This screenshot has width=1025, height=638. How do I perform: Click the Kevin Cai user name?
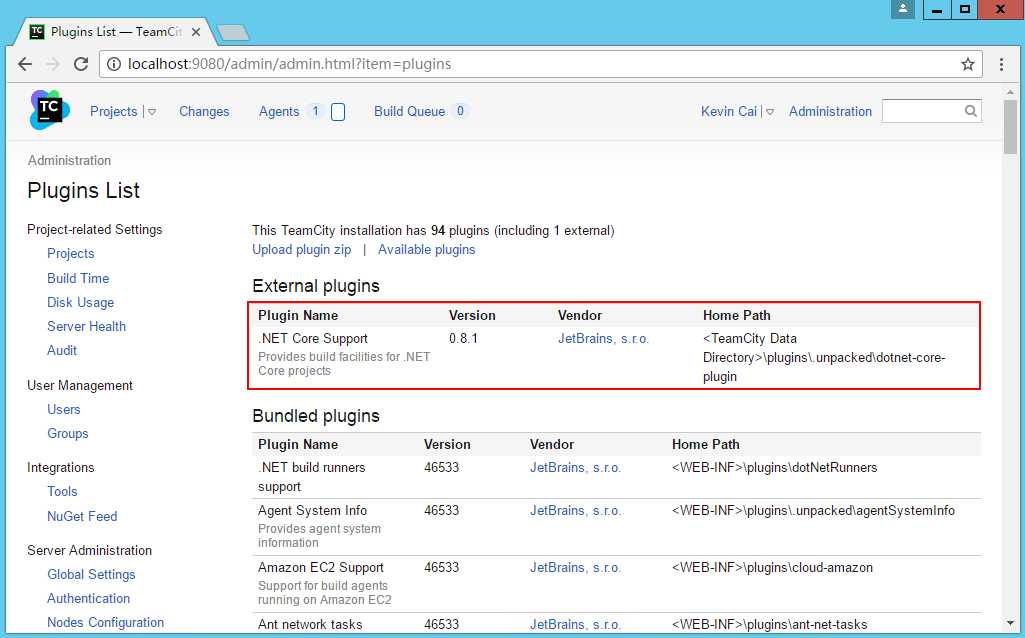(729, 112)
